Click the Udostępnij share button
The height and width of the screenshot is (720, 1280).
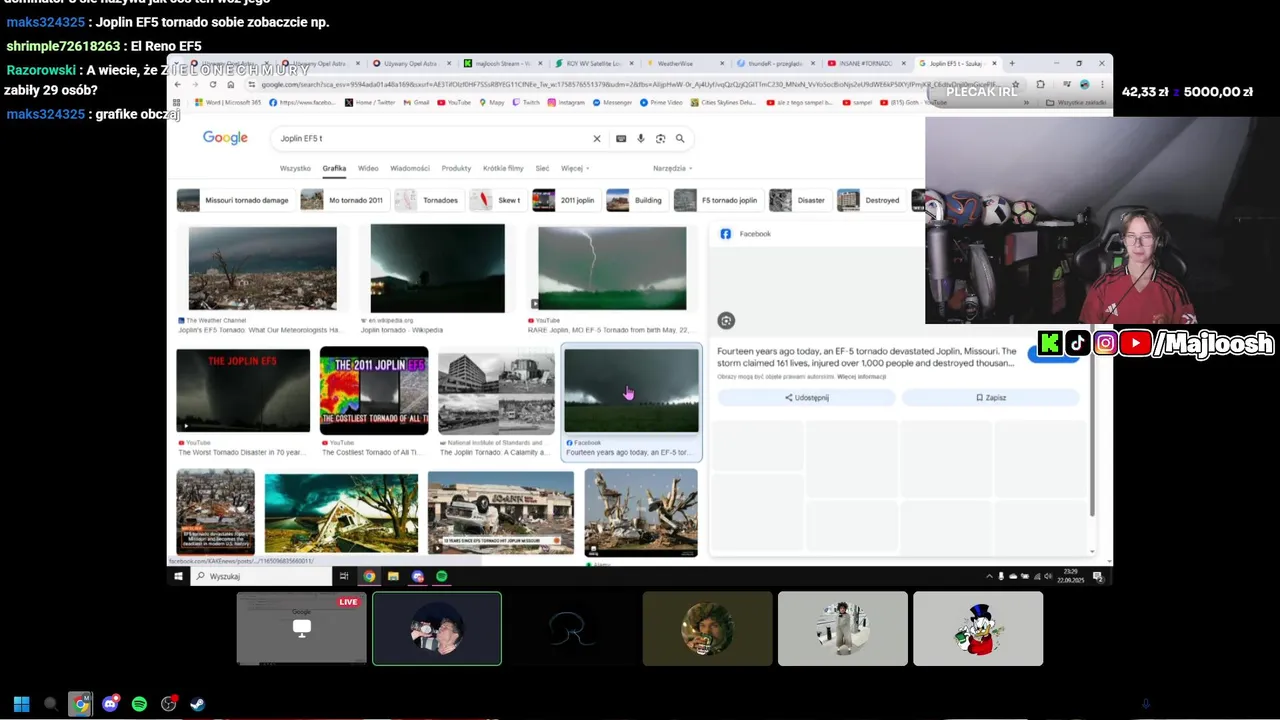[x=806, y=398]
